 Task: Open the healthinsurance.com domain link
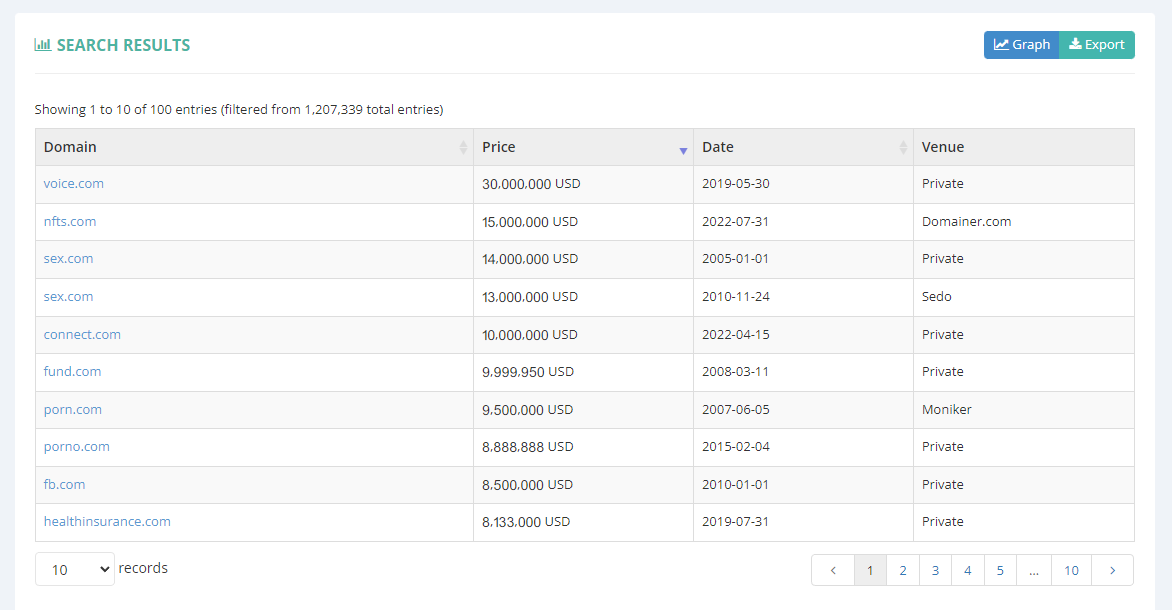pyautogui.click(x=107, y=521)
